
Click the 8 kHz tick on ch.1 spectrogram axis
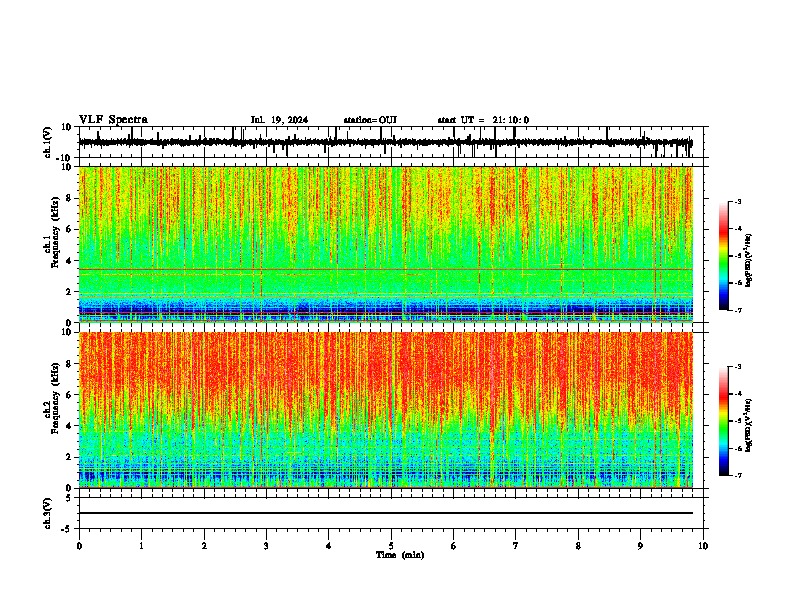pyautogui.click(x=69, y=198)
